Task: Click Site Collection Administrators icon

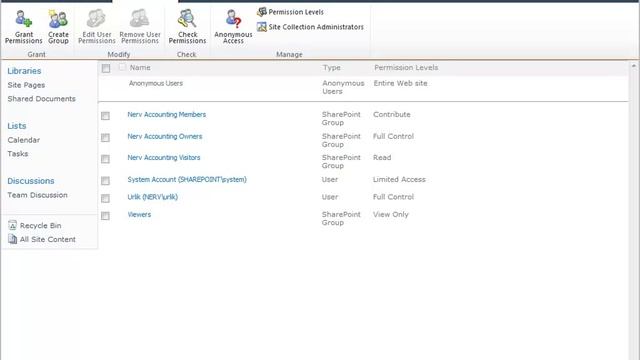Action: point(262,27)
